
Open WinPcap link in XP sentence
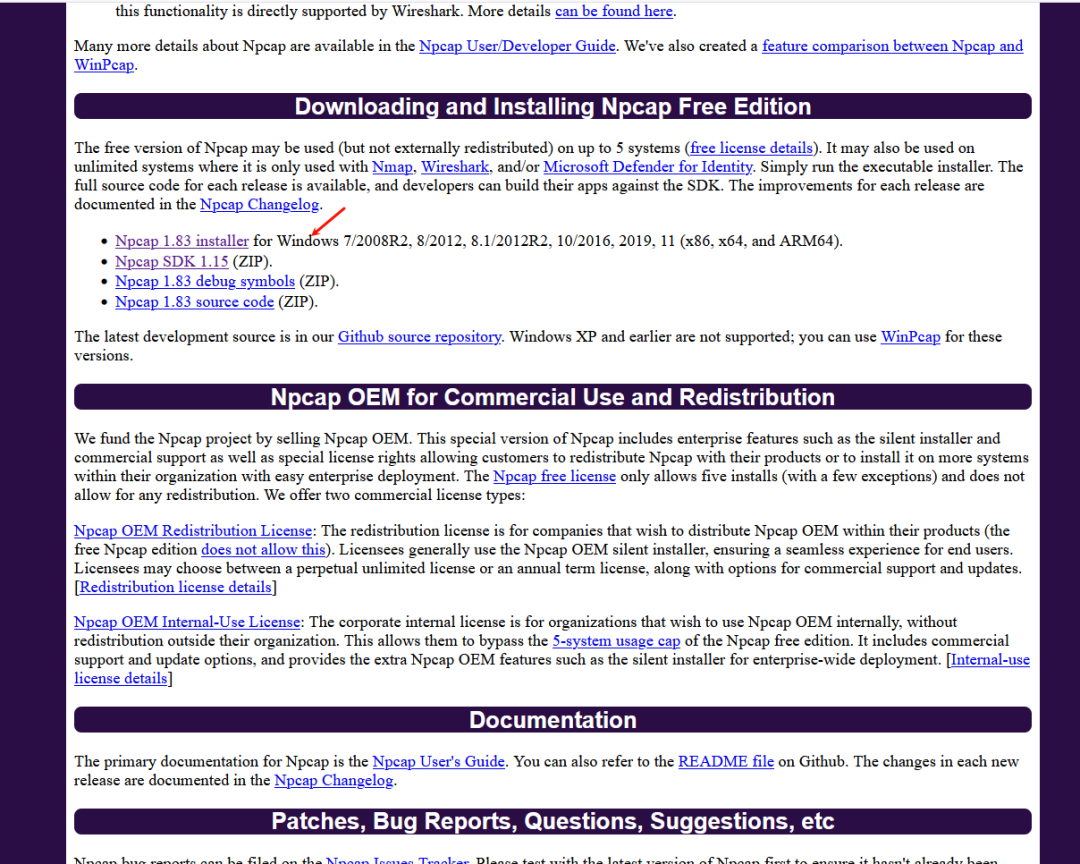coord(911,337)
